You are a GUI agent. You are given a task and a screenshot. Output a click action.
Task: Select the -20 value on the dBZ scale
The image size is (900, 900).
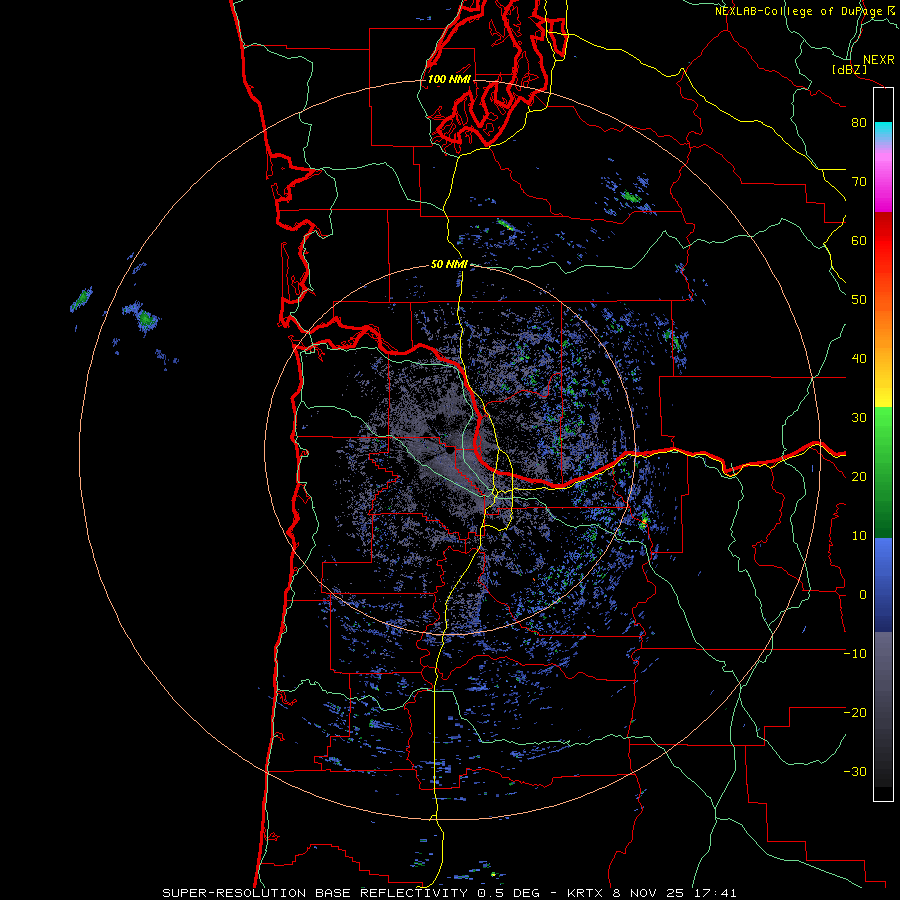[x=855, y=713]
